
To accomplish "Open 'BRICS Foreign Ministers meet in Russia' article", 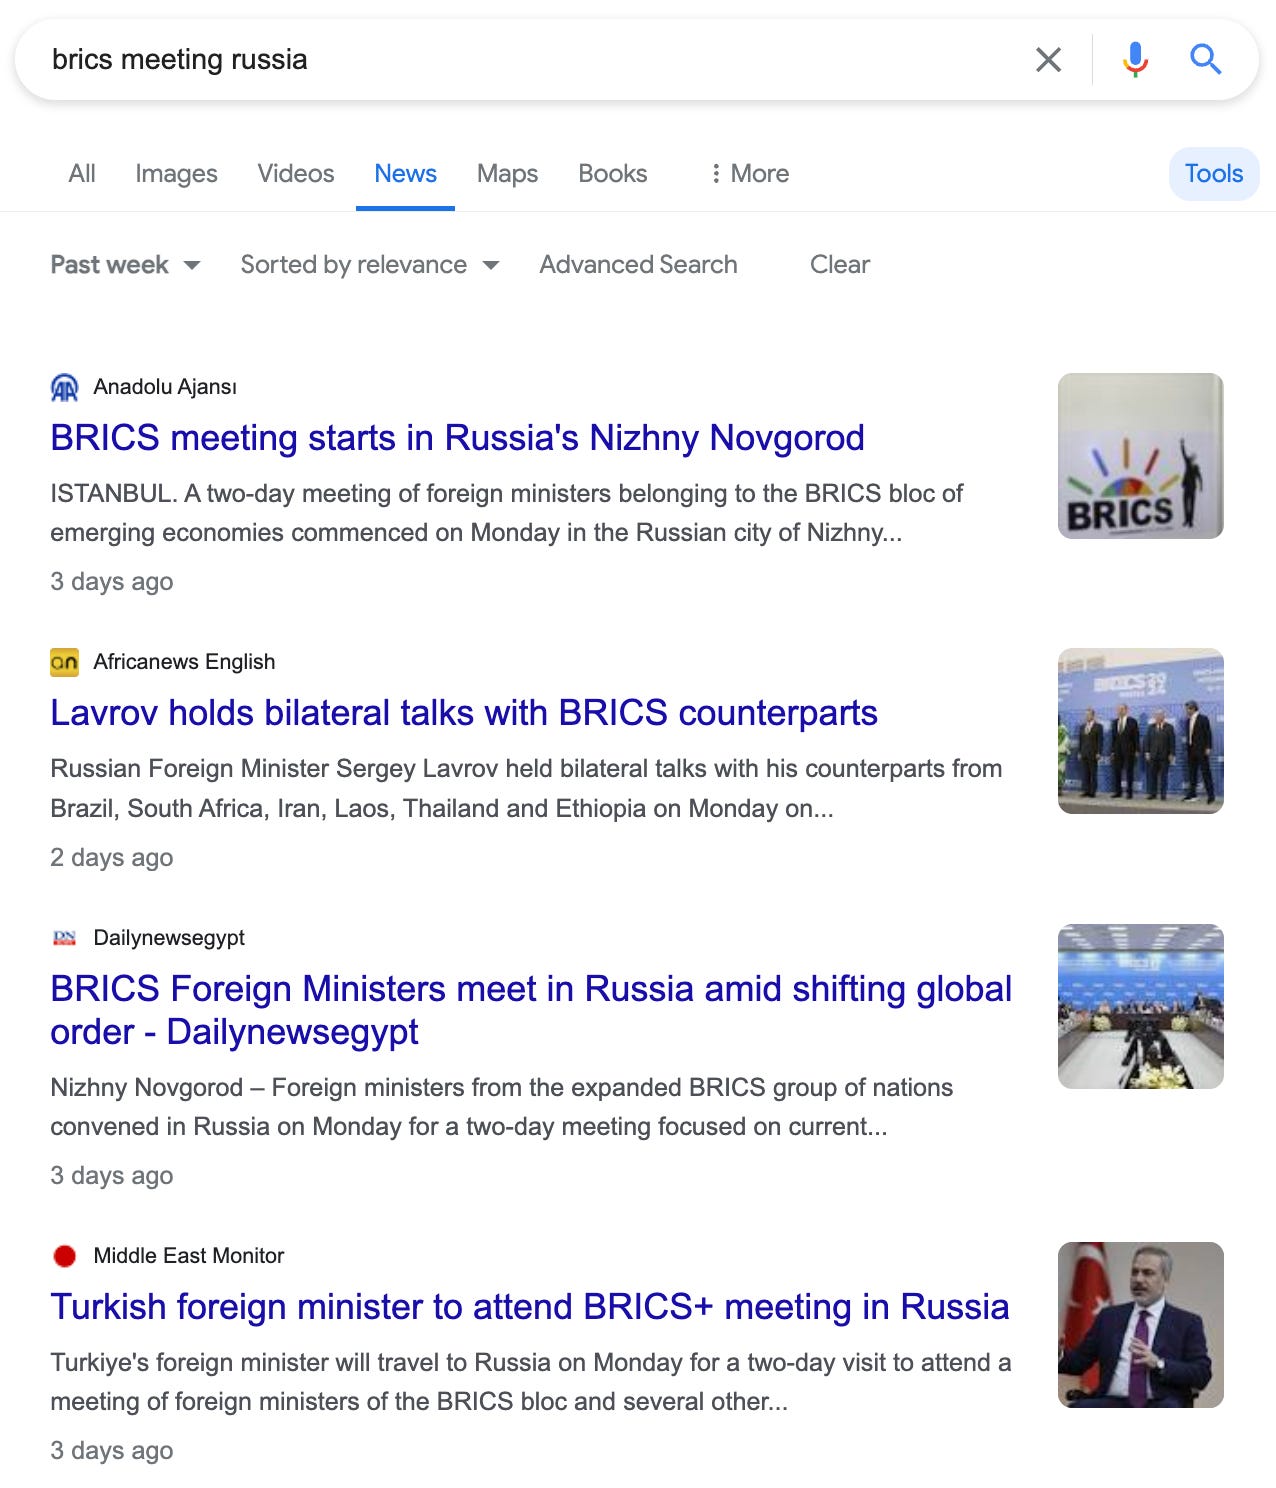I will point(531,1010).
